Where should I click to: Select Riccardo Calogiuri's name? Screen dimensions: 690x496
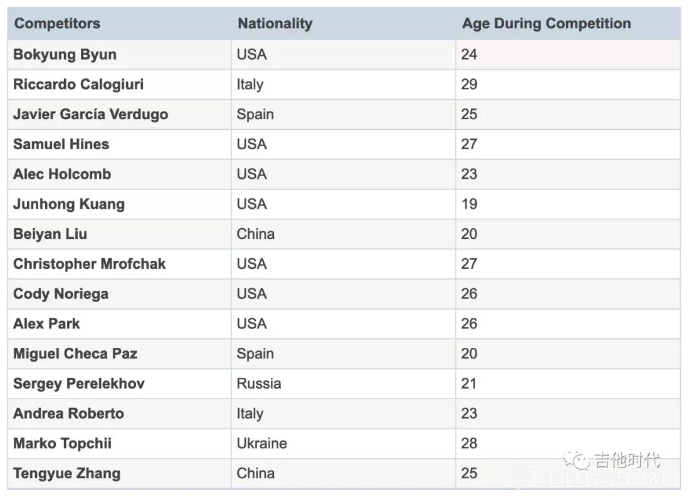tap(78, 85)
